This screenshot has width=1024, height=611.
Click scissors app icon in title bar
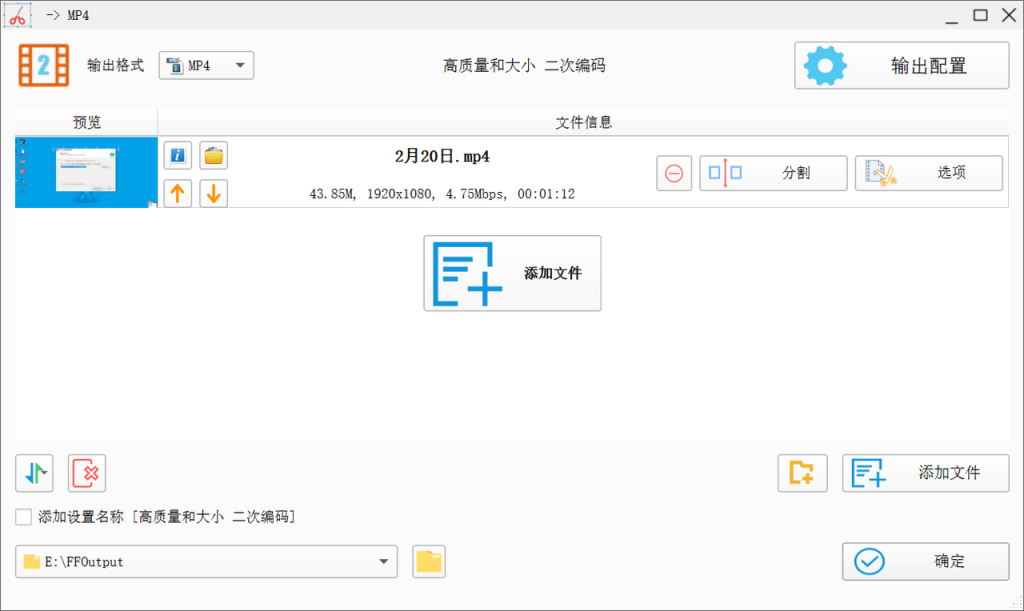17,15
